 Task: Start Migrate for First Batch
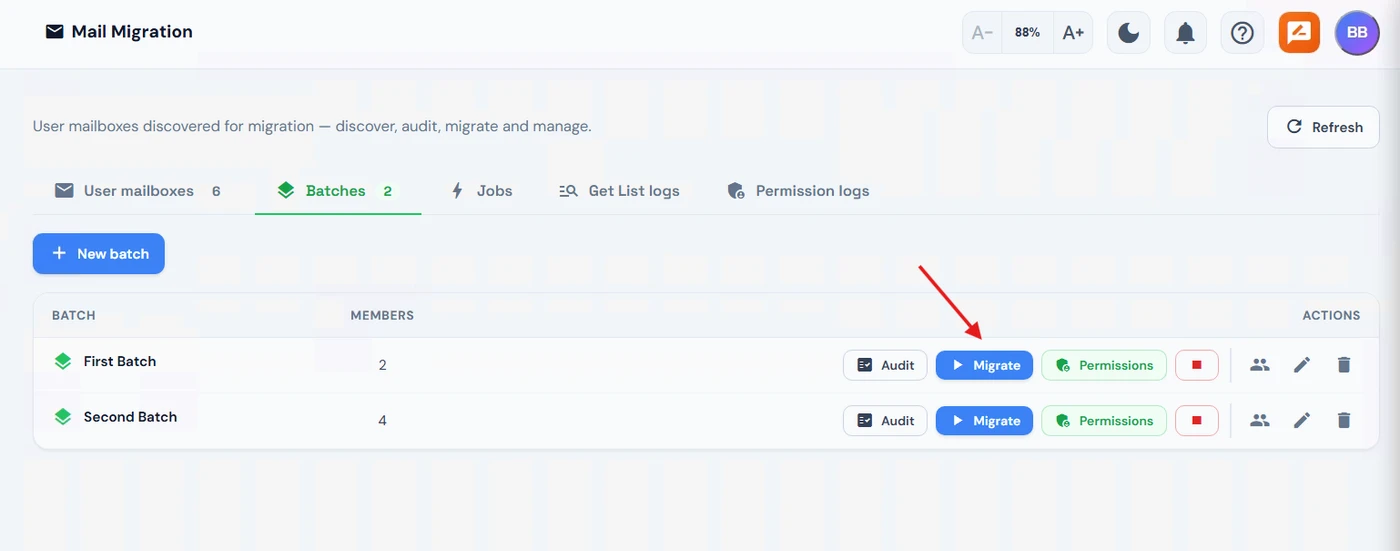[984, 365]
